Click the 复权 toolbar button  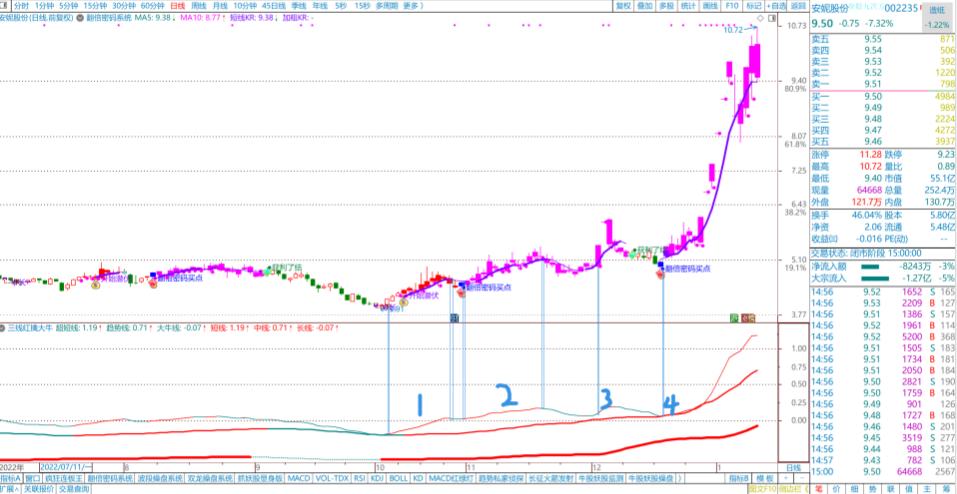[622, 5]
